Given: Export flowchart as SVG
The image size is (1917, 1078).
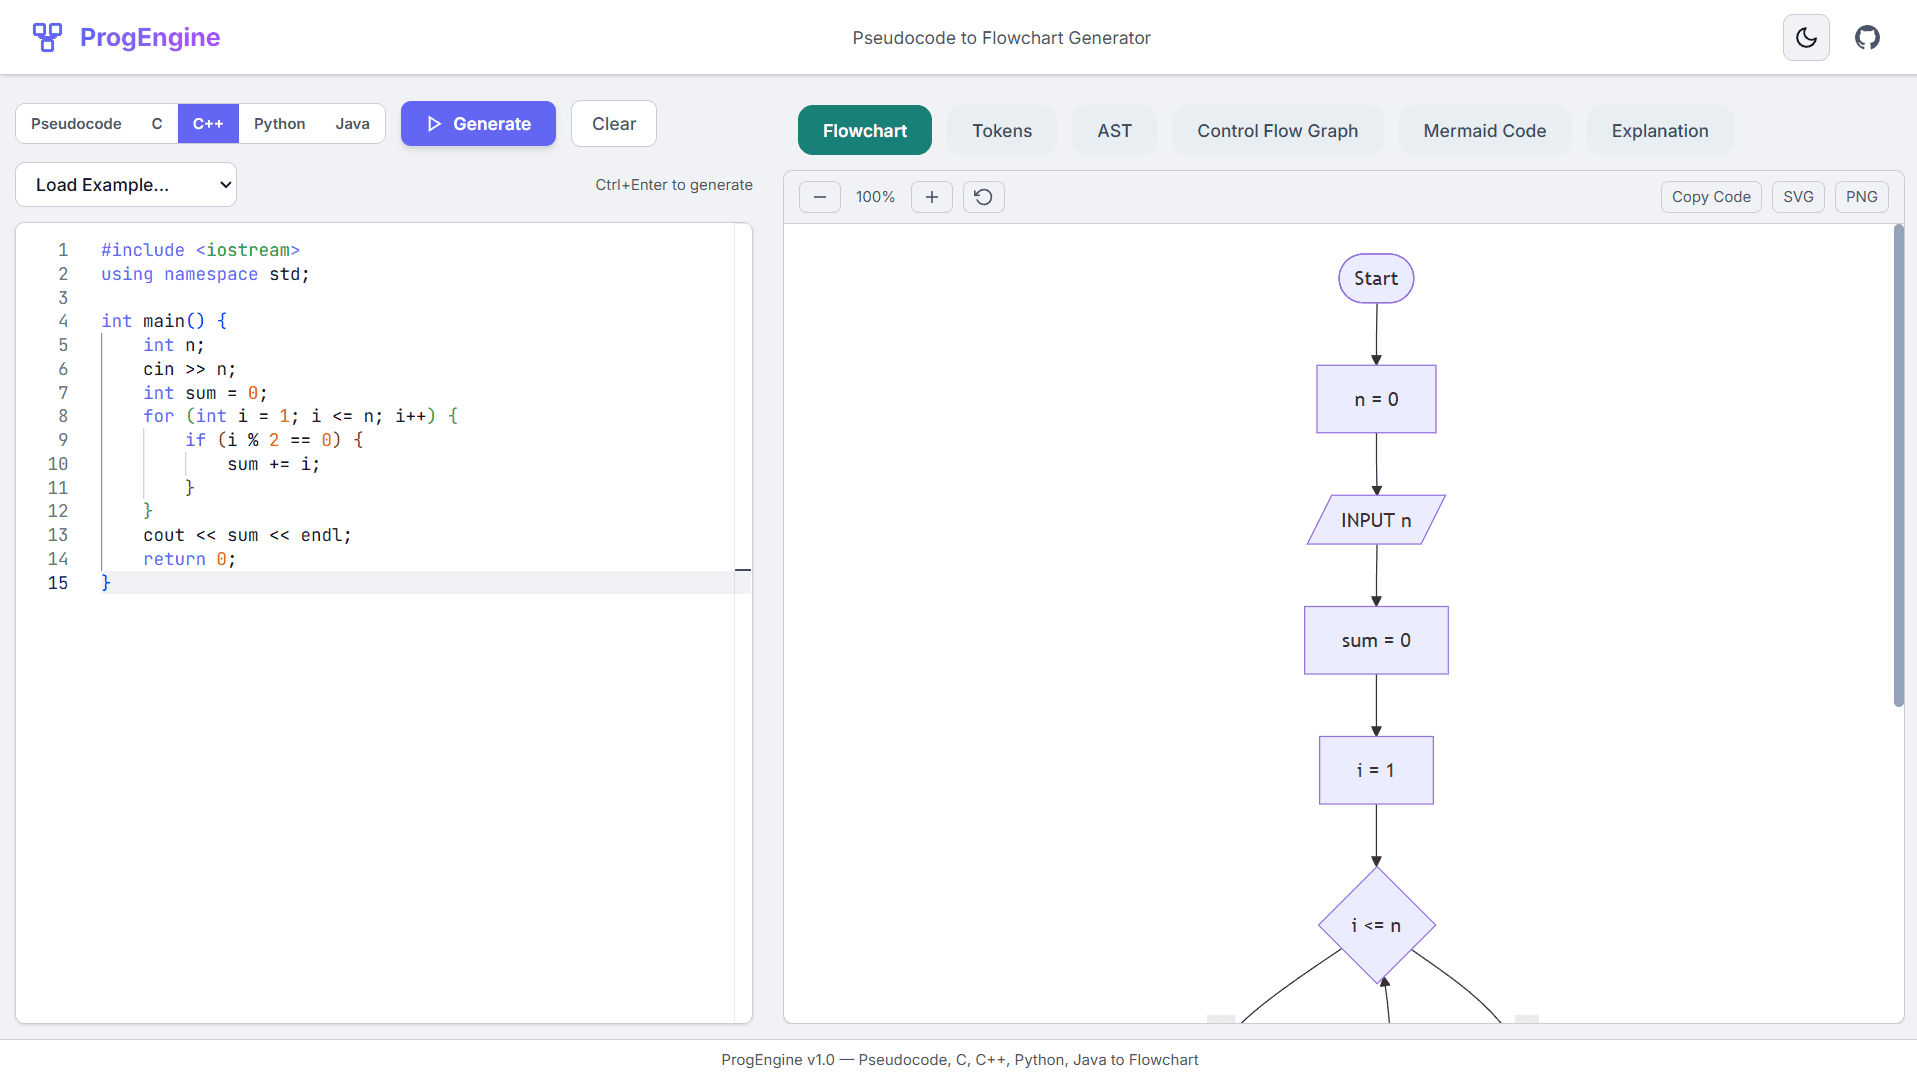Looking at the screenshot, I should pos(1798,197).
